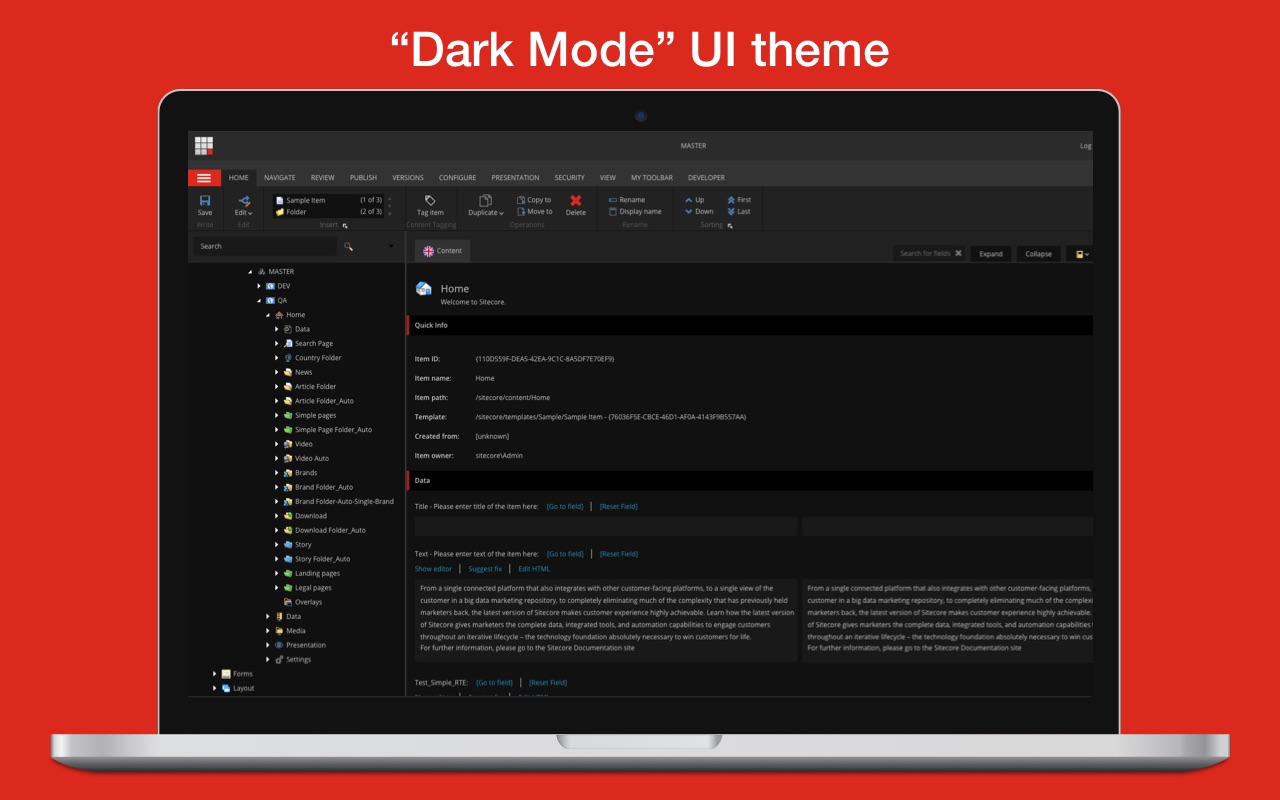
Task: Switch to the PUBLISH ribbon tab
Action: (363, 178)
